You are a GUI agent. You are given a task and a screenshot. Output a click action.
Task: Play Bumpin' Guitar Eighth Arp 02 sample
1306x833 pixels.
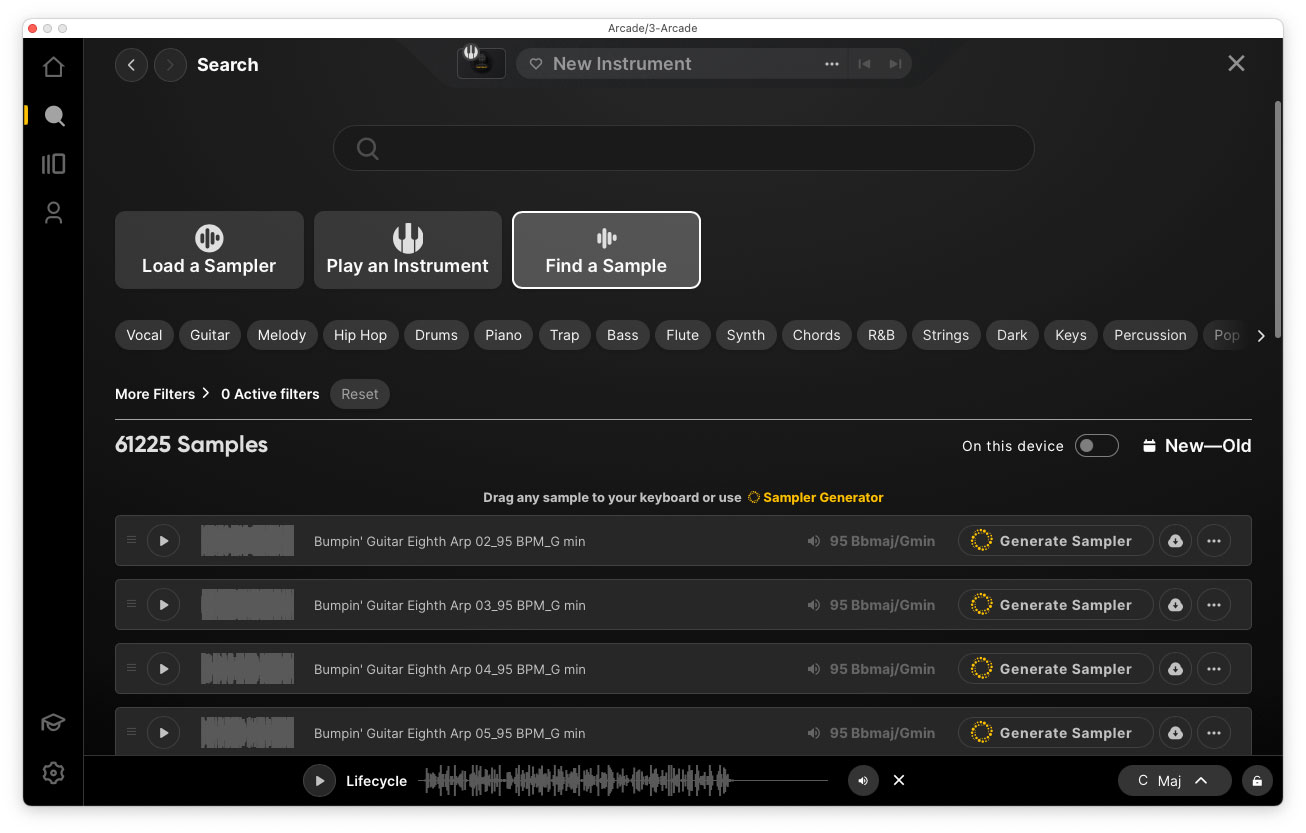coord(163,541)
